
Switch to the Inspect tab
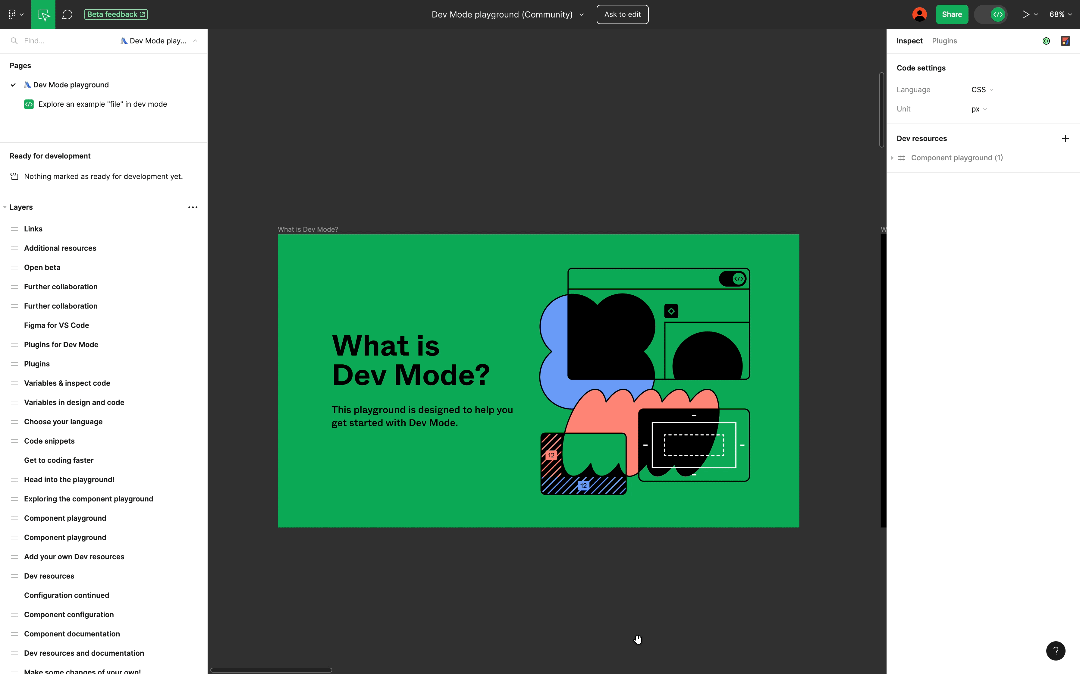[x=909, y=41]
